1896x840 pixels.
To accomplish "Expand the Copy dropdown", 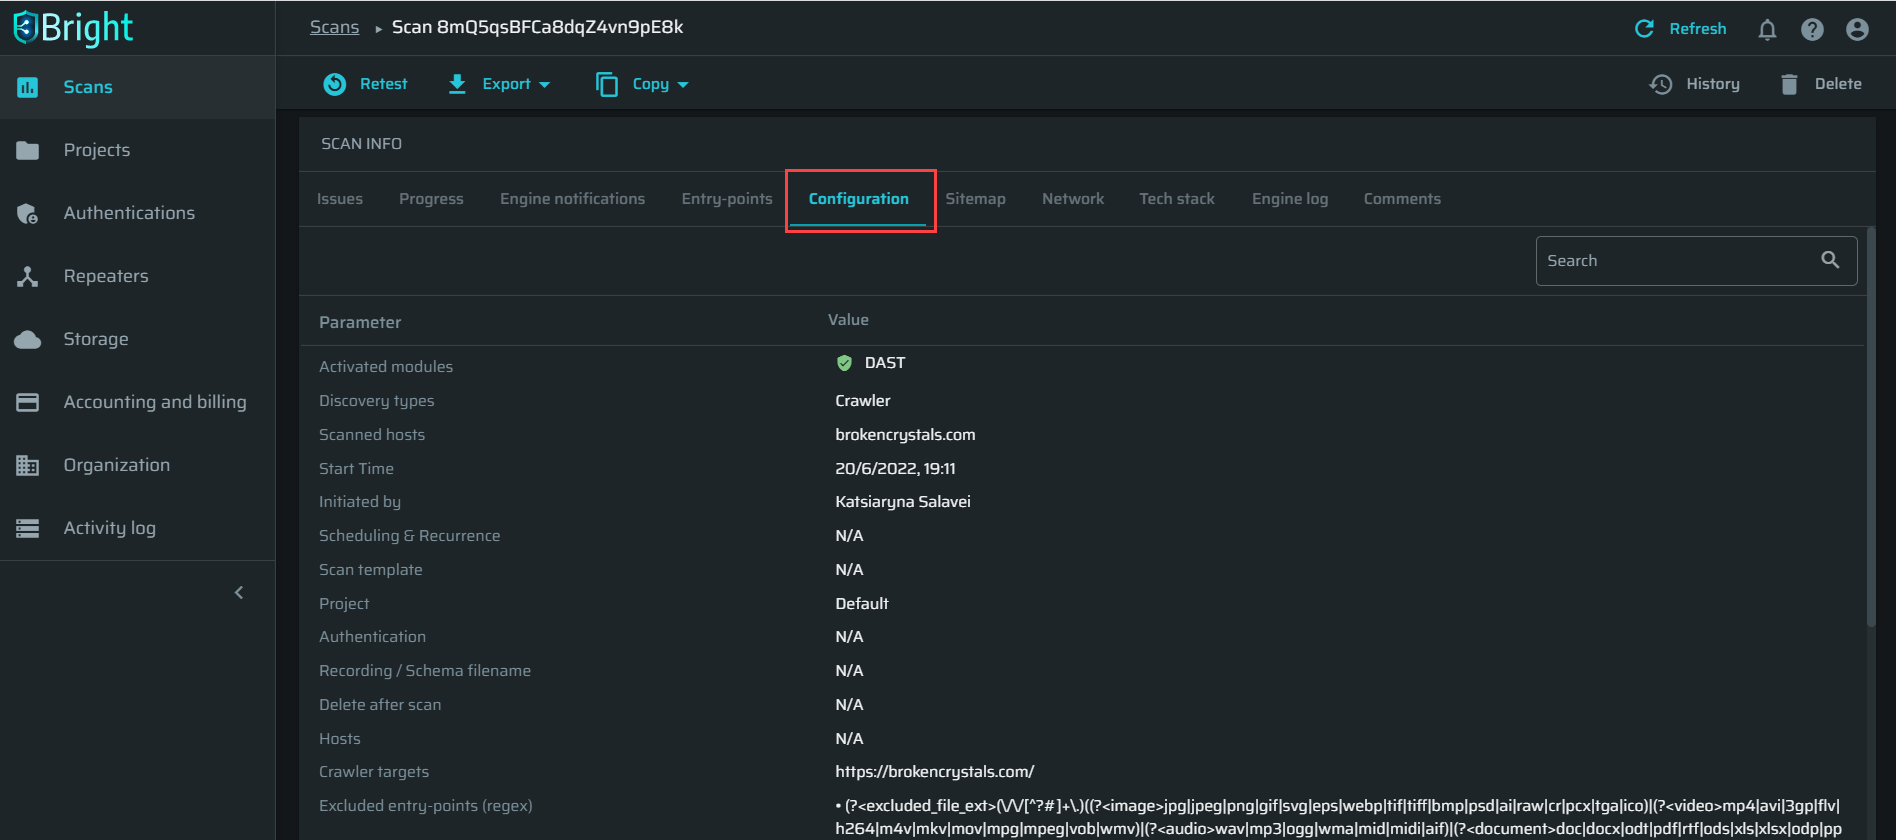I will pos(643,85).
